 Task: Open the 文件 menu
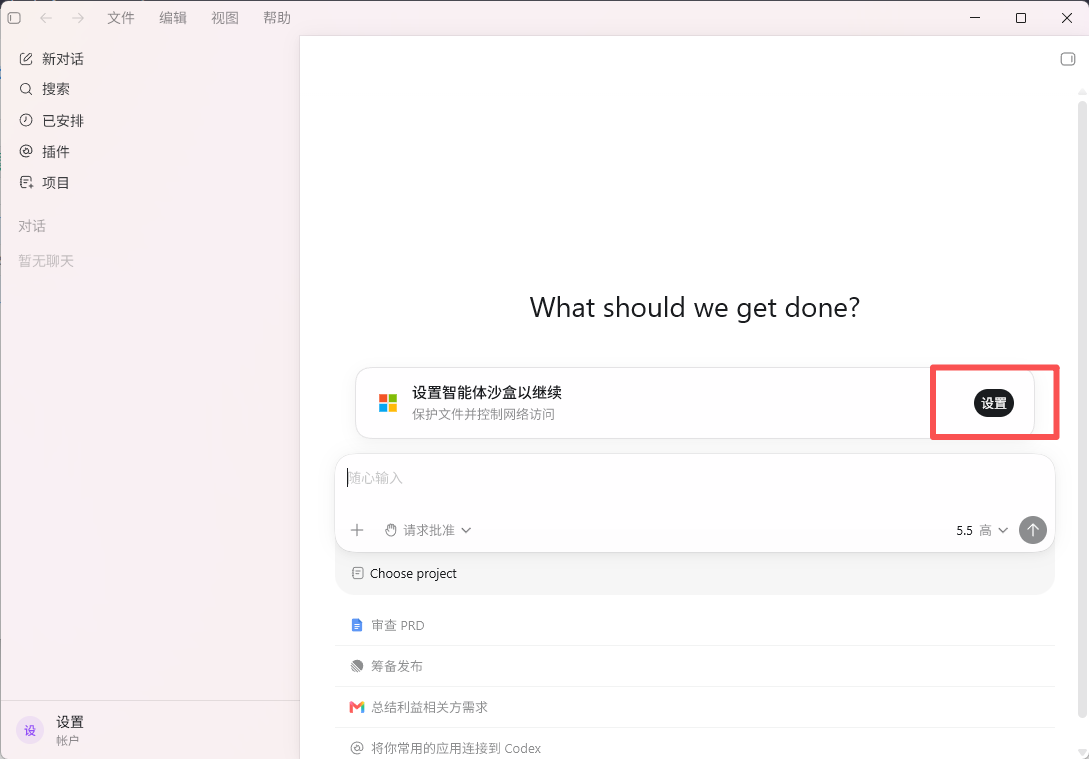pos(120,18)
